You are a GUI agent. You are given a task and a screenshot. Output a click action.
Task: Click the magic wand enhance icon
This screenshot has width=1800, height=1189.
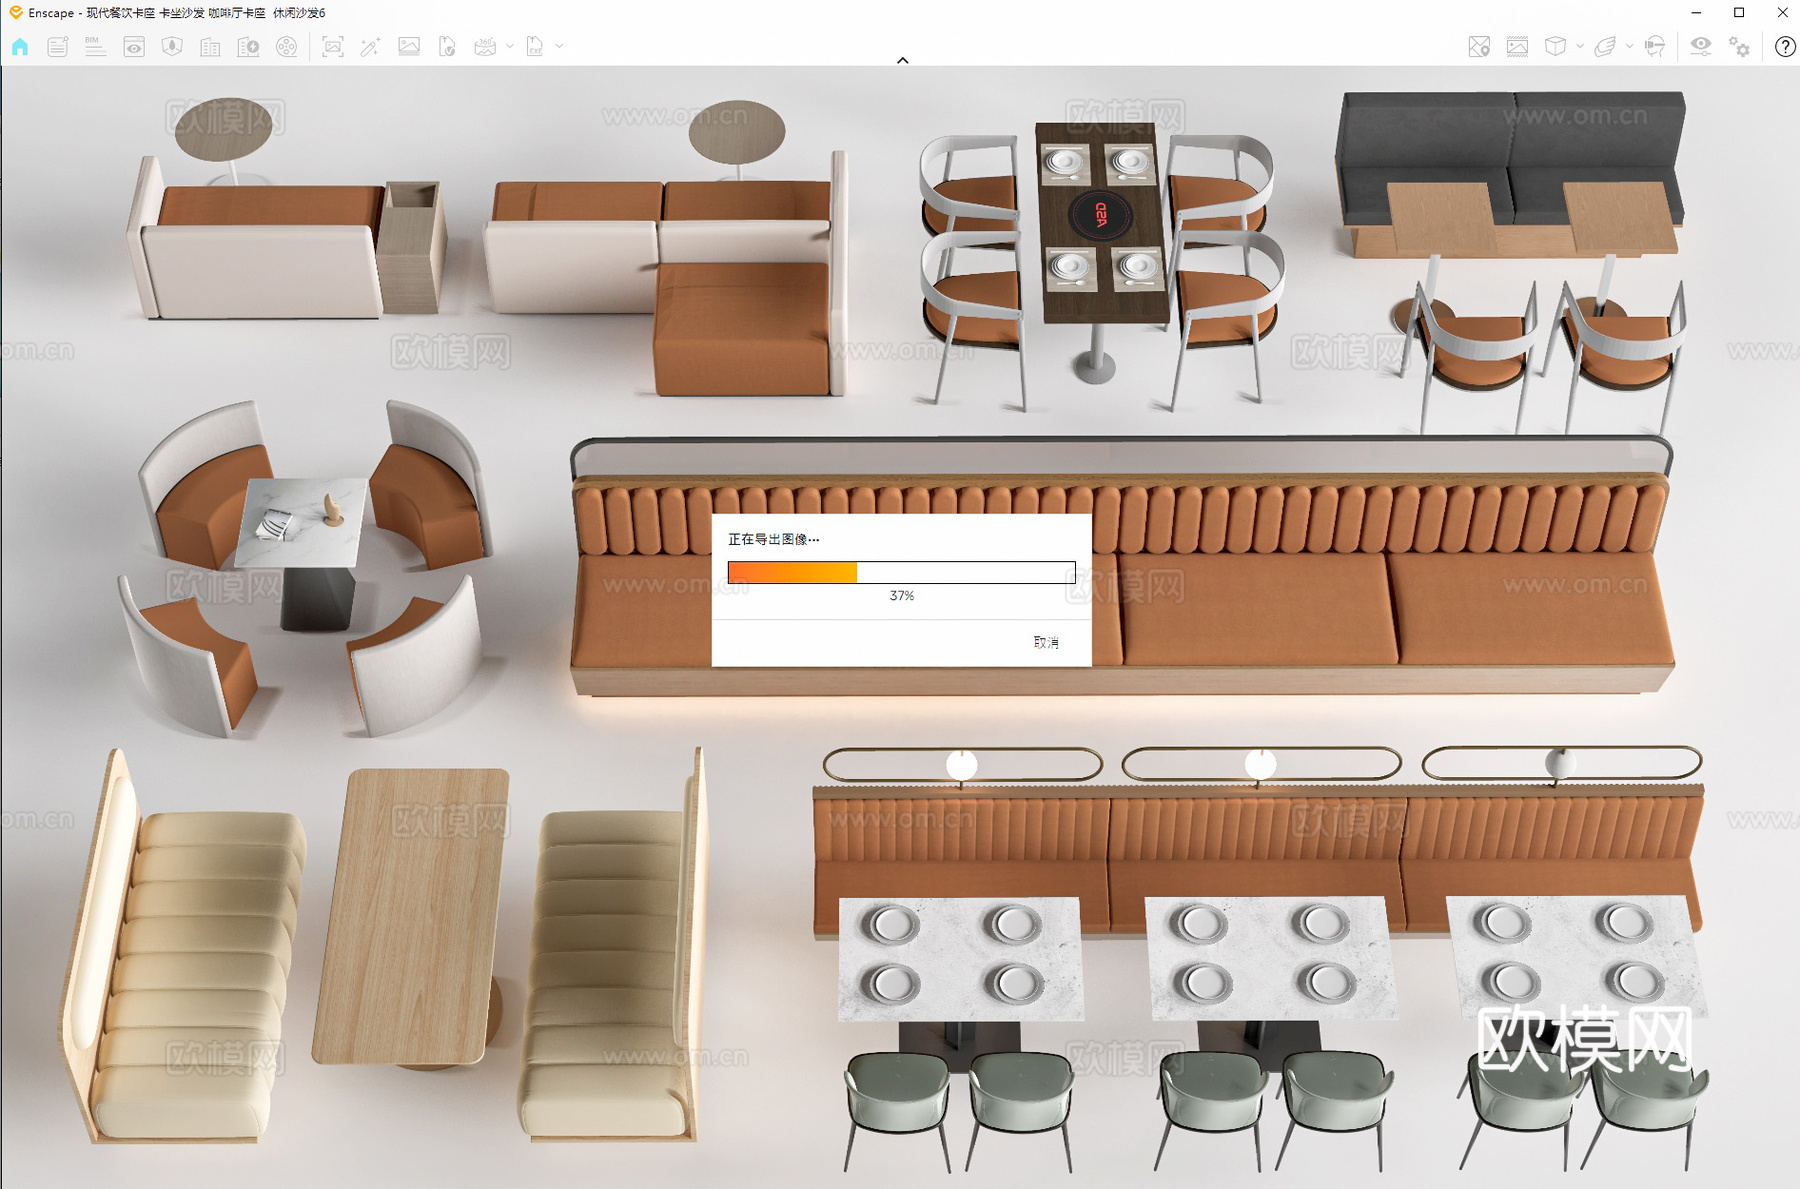371,47
